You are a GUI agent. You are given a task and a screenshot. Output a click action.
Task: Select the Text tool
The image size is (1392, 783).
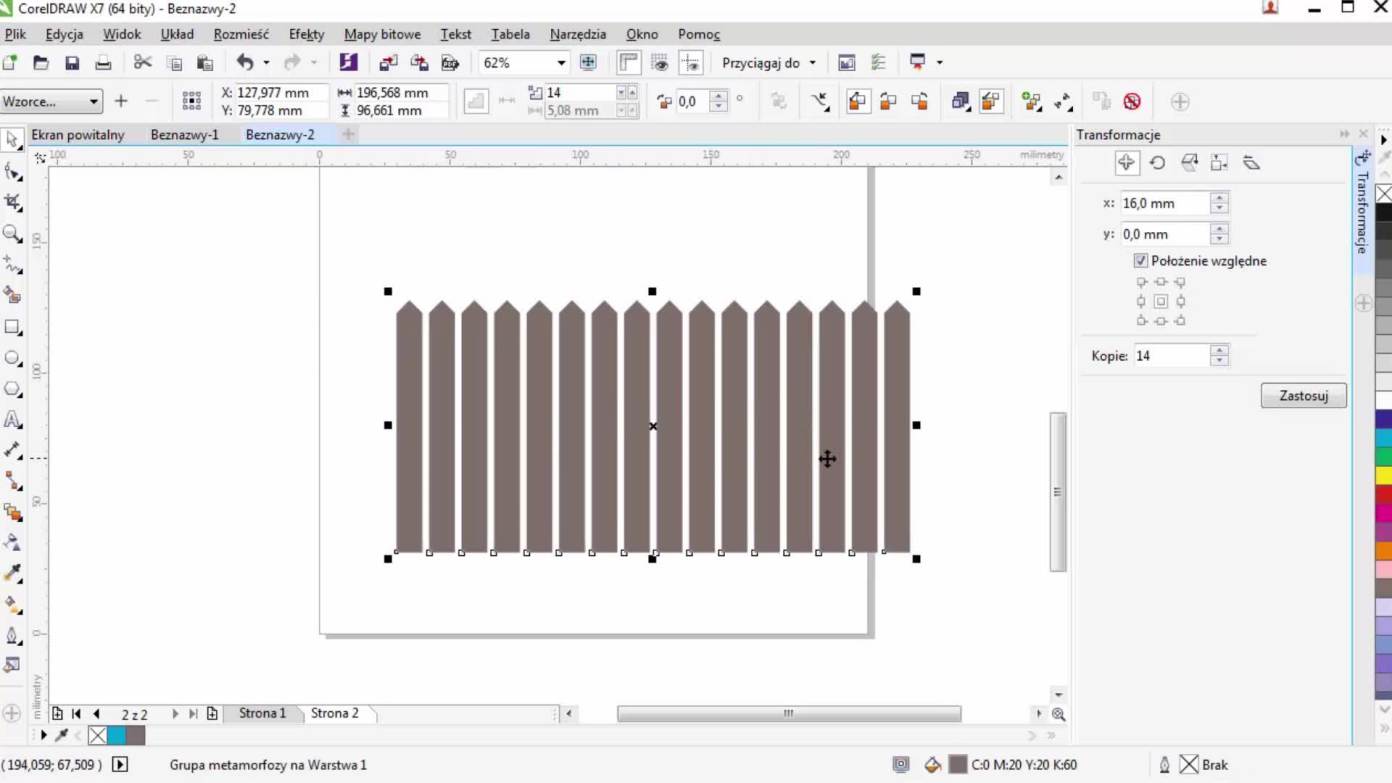(x=12, y=420)
